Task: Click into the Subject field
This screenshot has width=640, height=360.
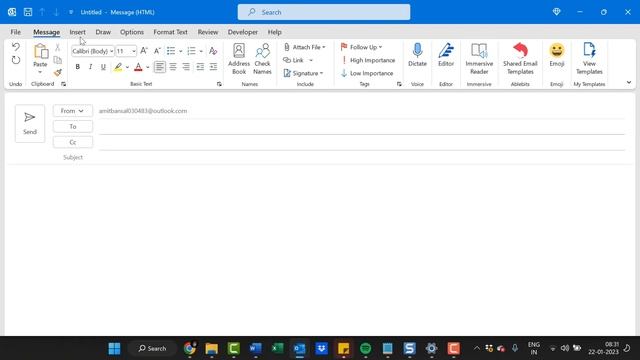Action: point(361,157)
